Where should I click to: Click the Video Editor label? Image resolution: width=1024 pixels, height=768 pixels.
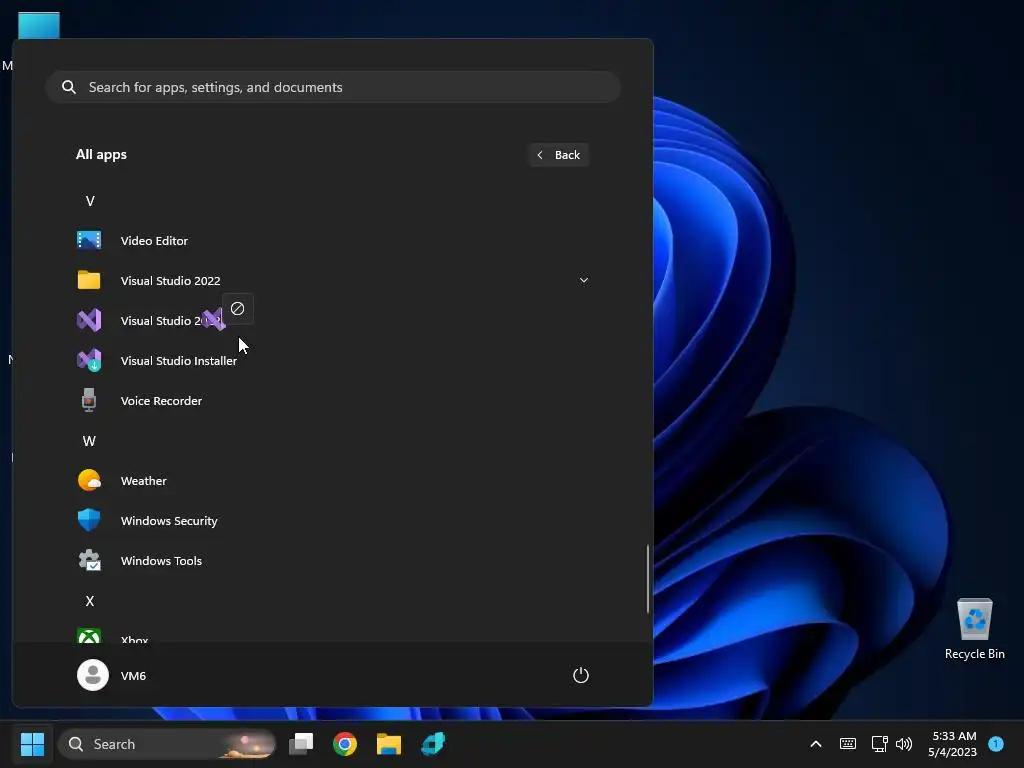click(154, 240)
